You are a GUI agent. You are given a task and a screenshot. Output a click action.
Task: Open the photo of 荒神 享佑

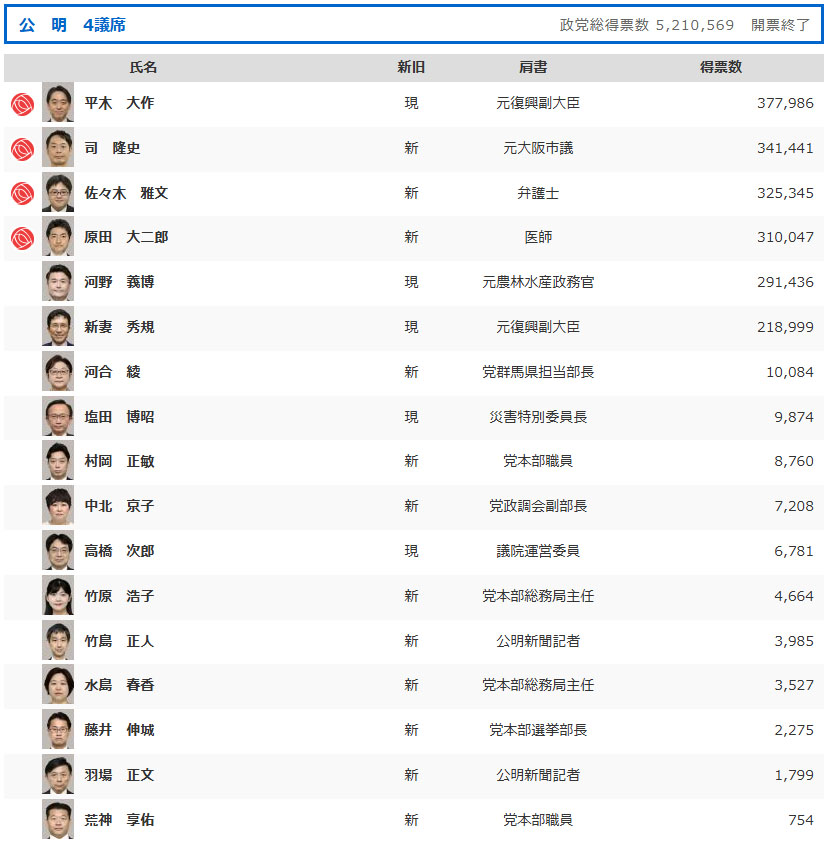tap(58, 820)
